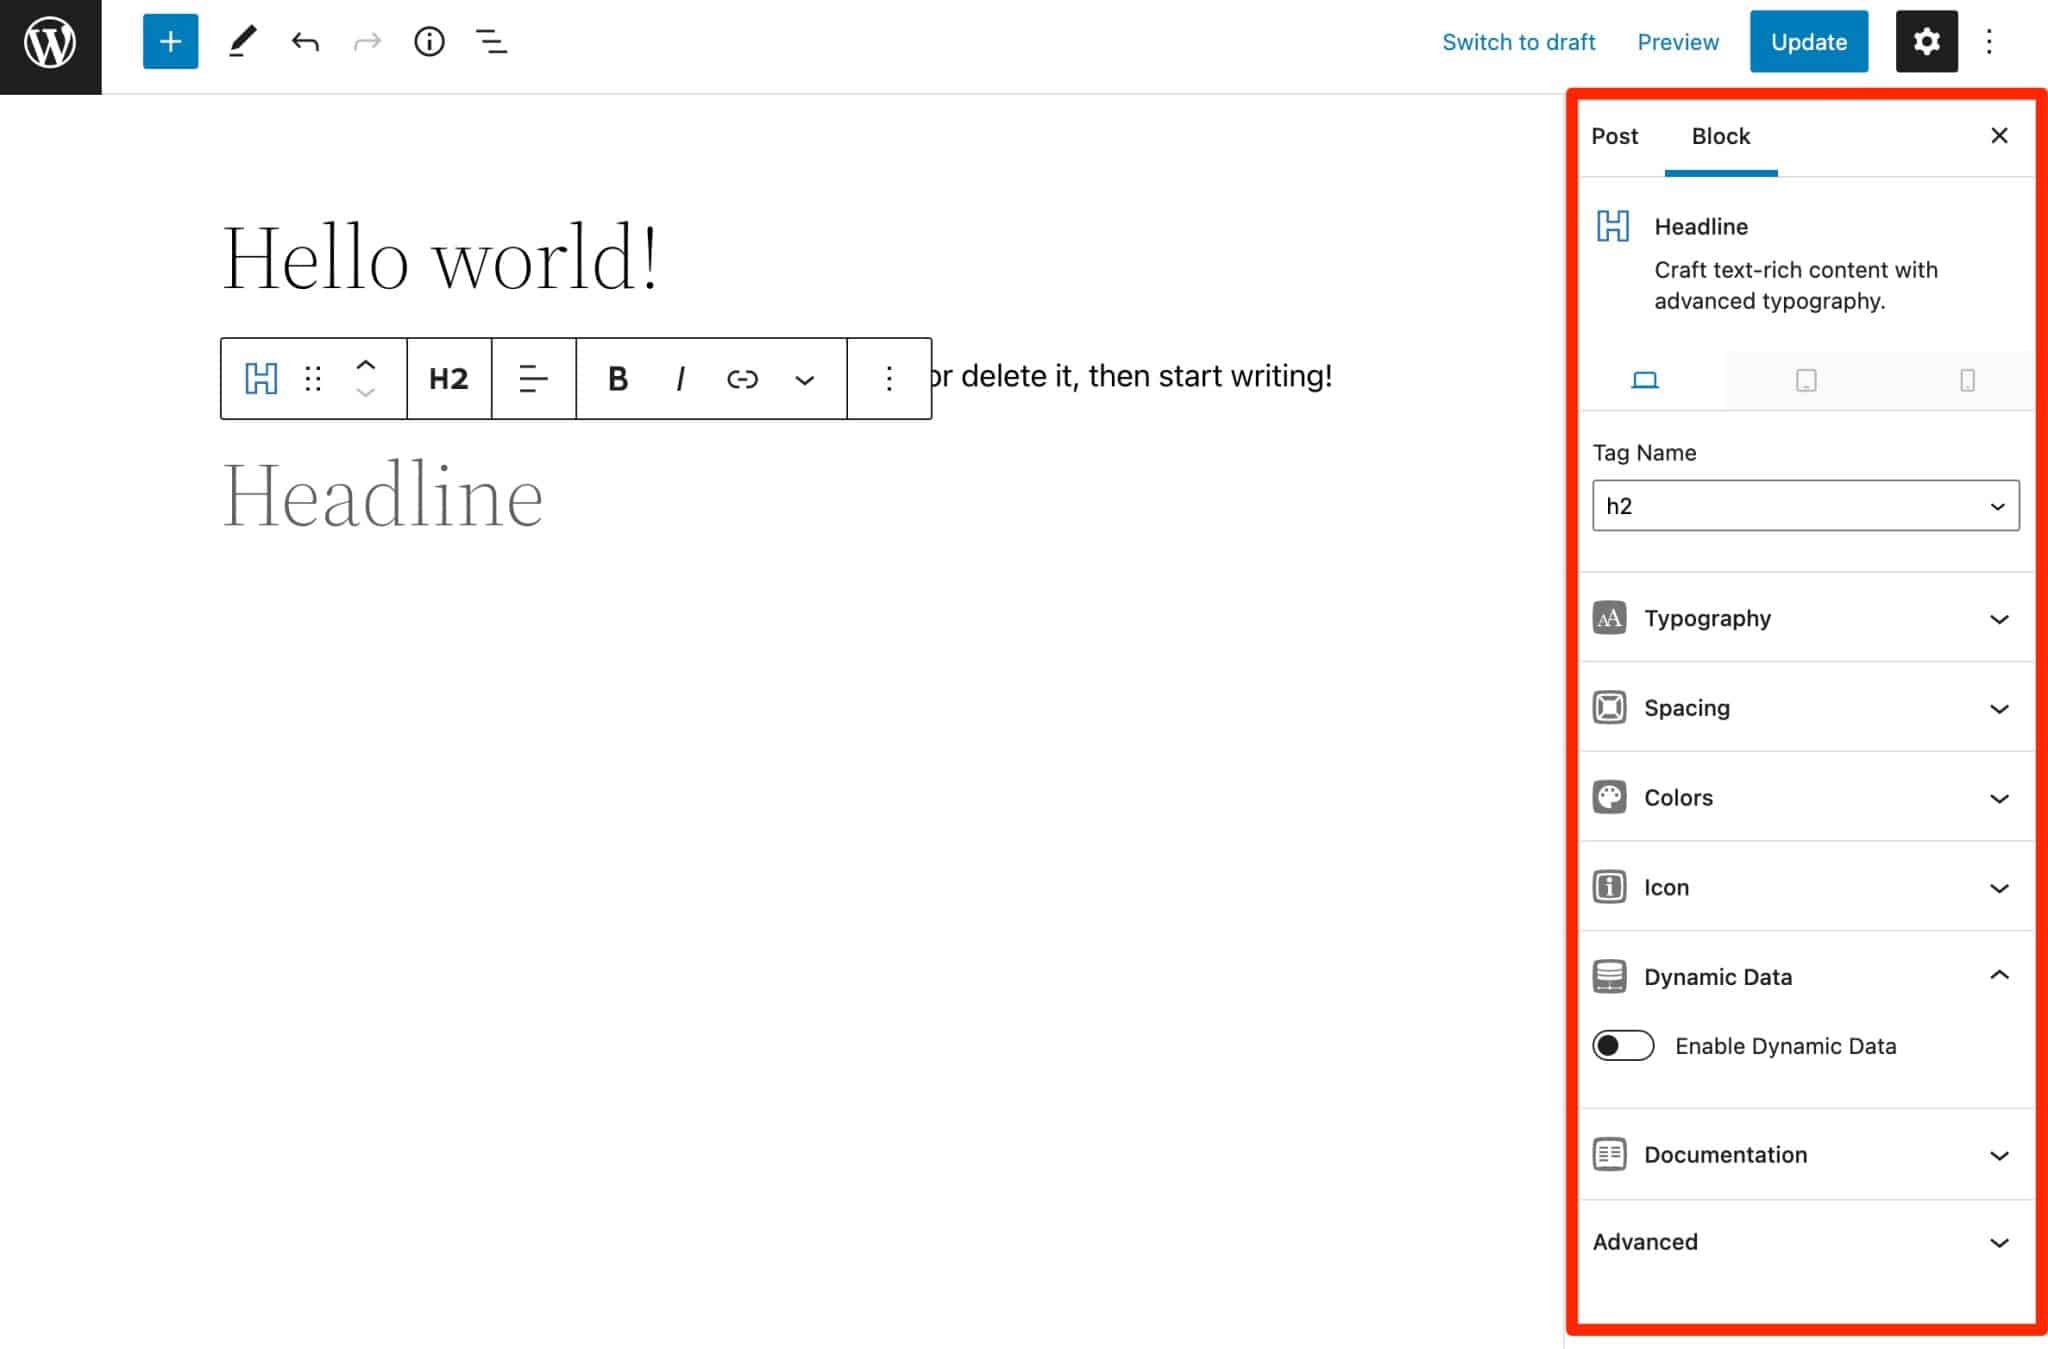Select the Block tab
This screenshot has height=1349, width=2048.
[x=1720, y=136]
